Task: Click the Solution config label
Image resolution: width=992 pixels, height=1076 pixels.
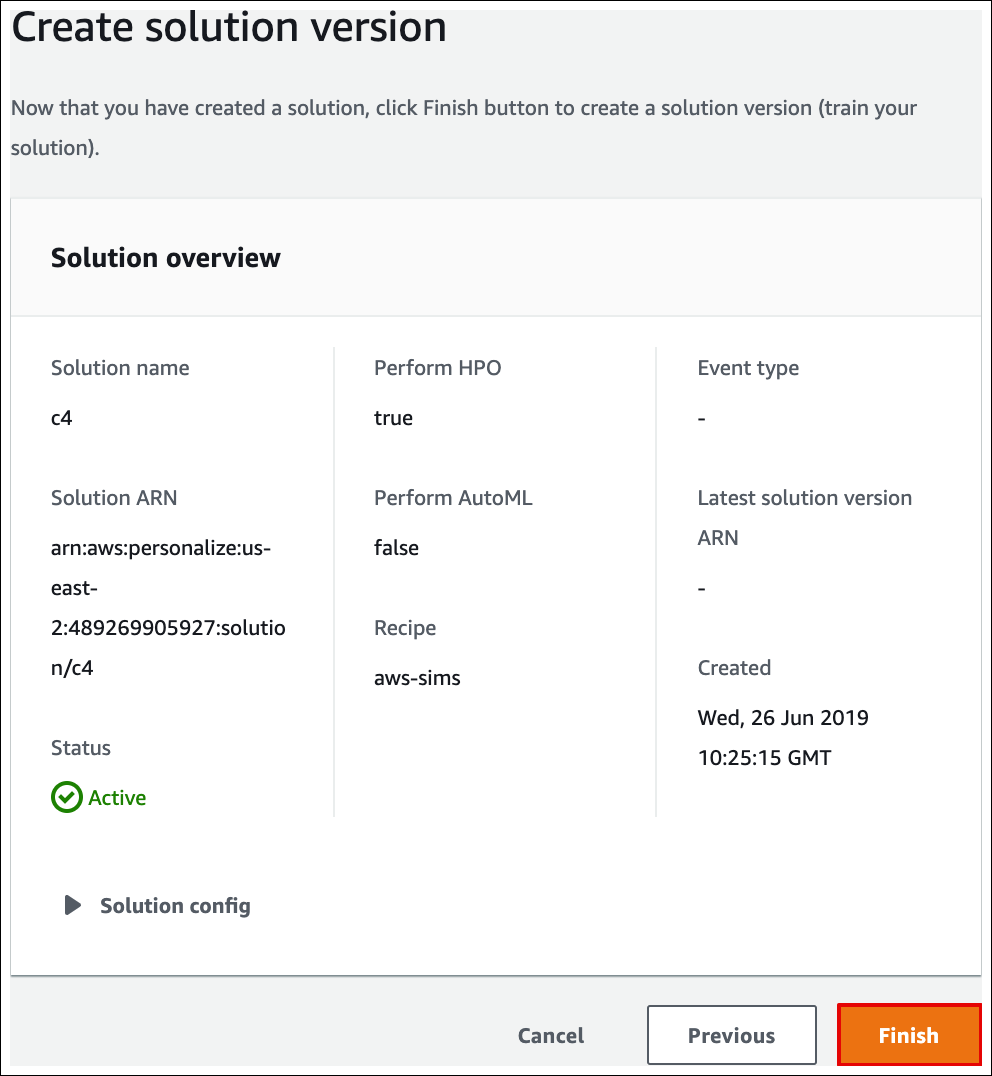Action: [x=175, y=906]
